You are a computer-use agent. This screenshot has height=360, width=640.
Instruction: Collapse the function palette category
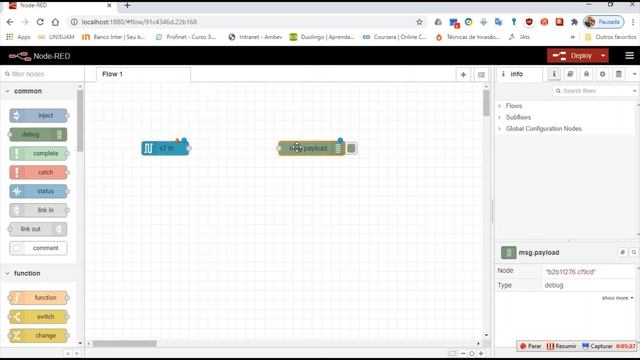pyautogui.click(x=27, y=273)
